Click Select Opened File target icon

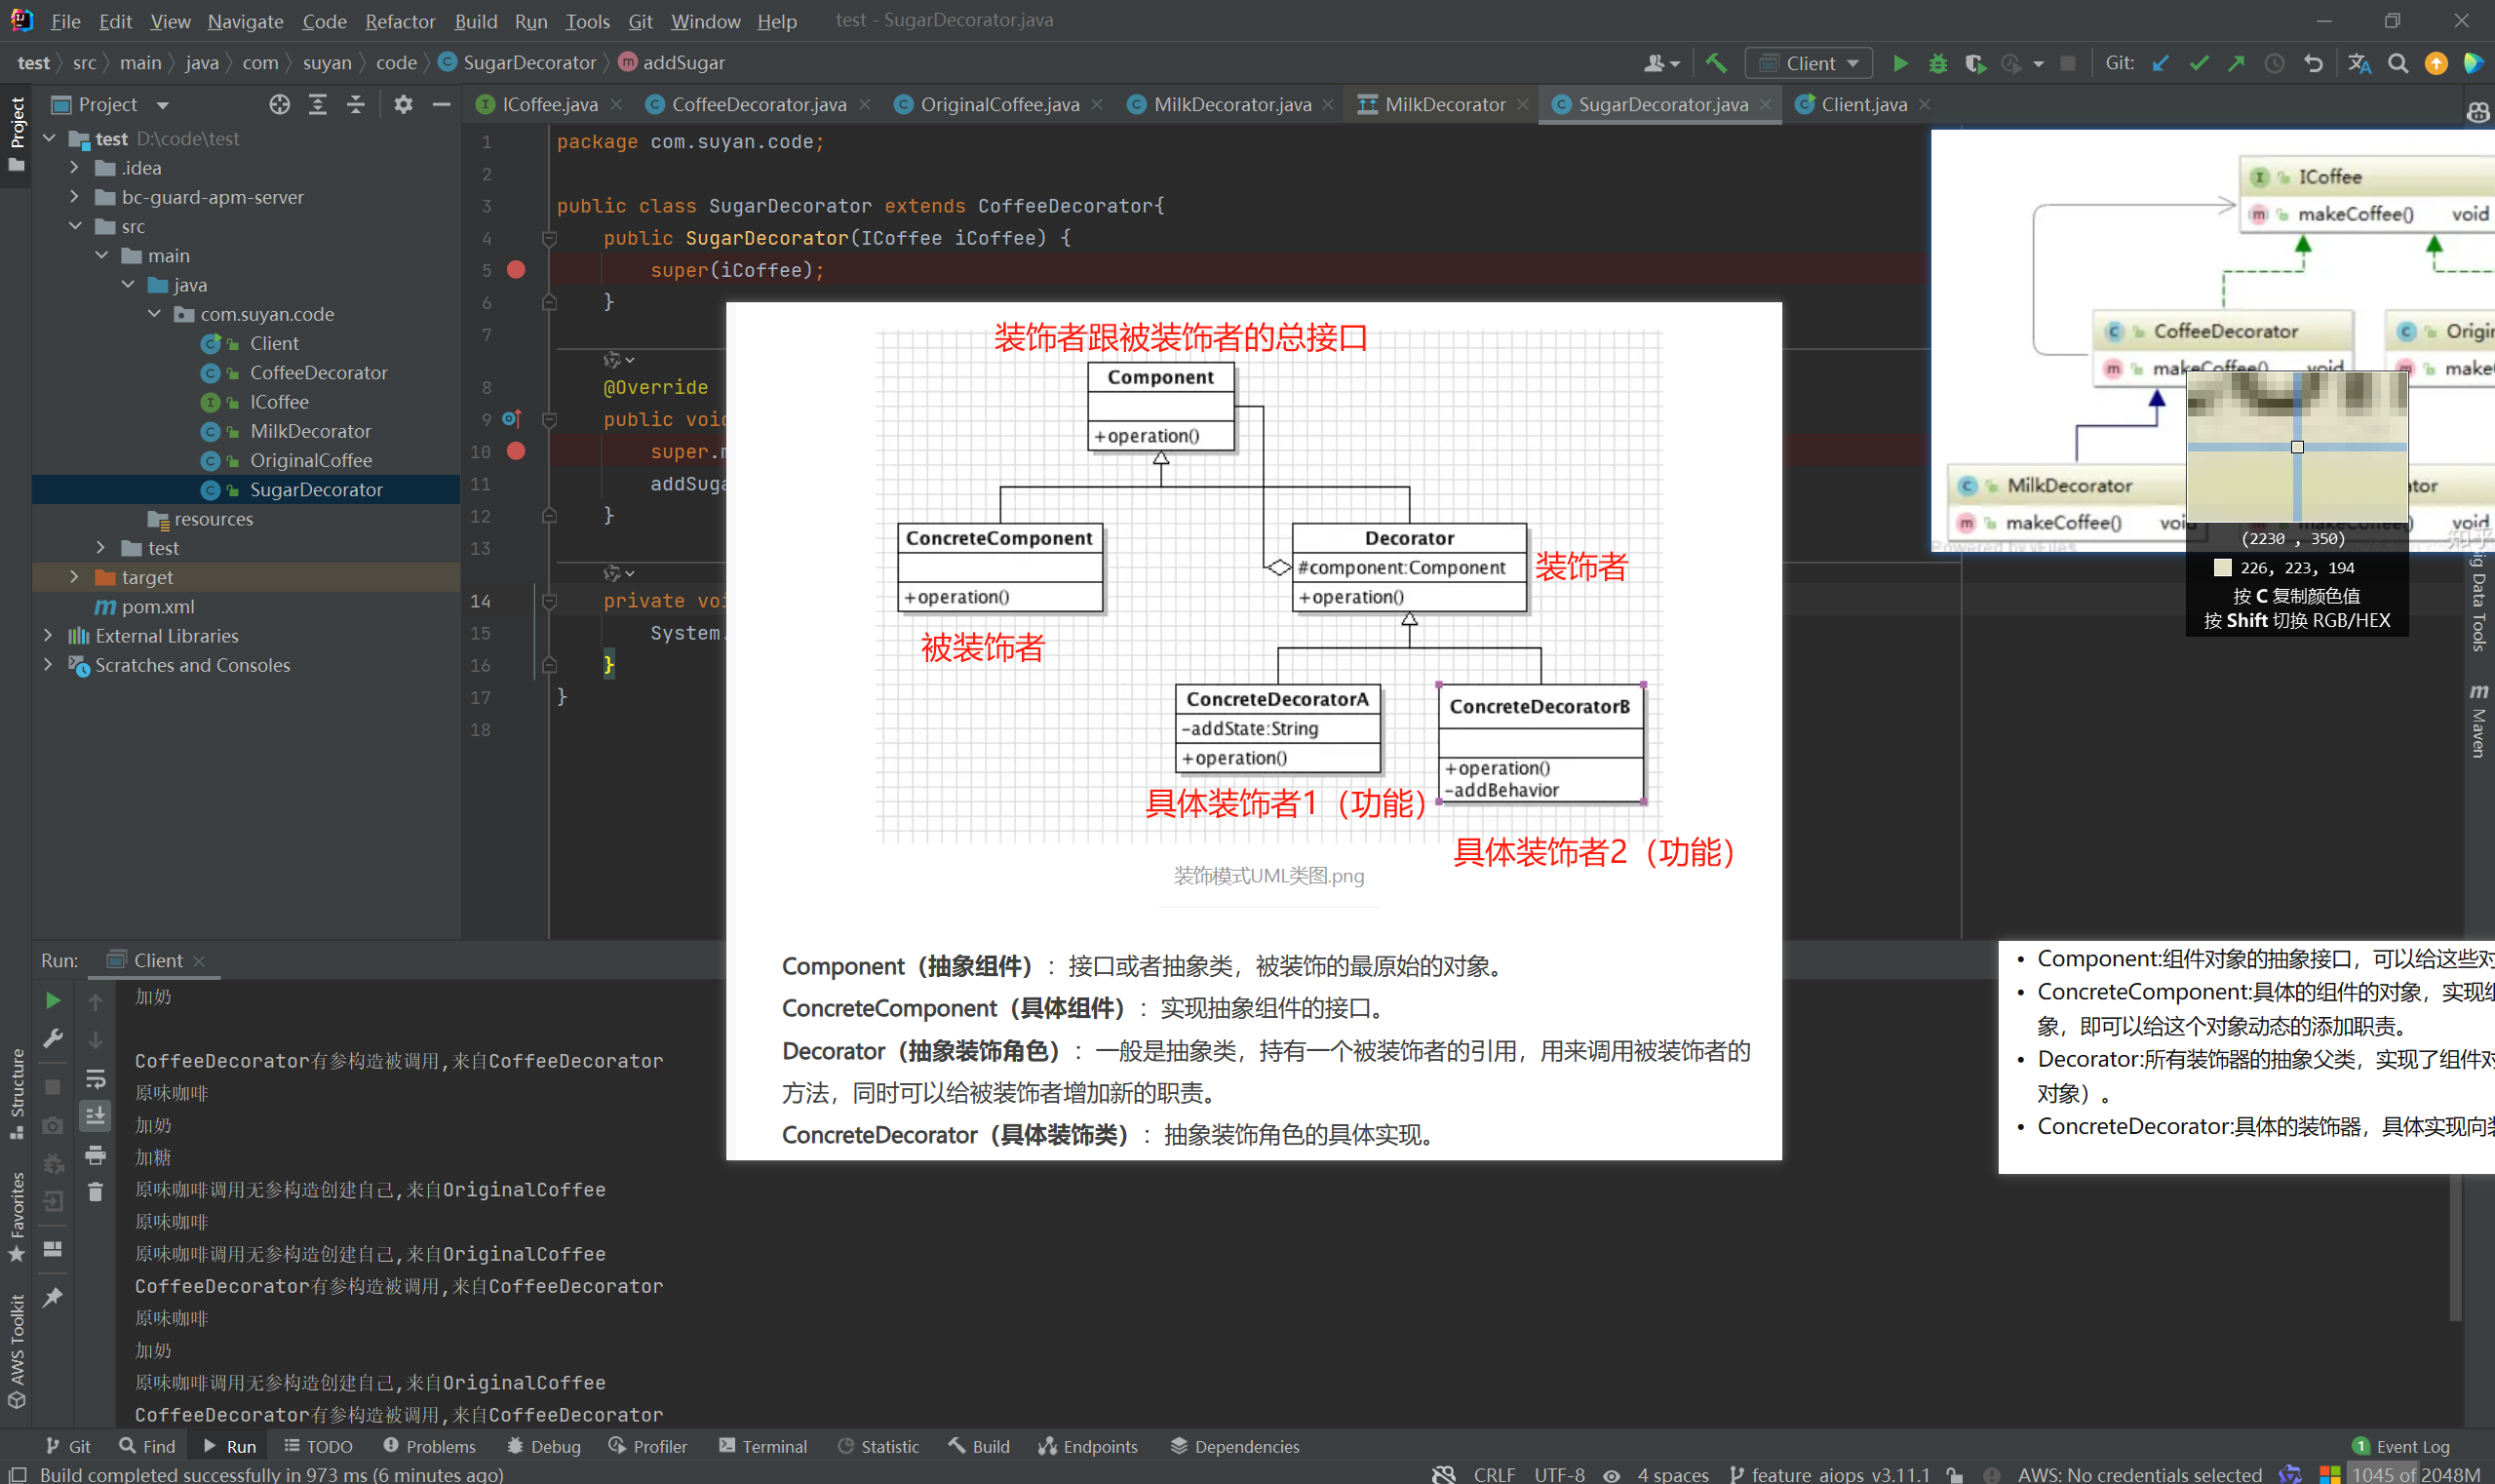pos(280,104)
